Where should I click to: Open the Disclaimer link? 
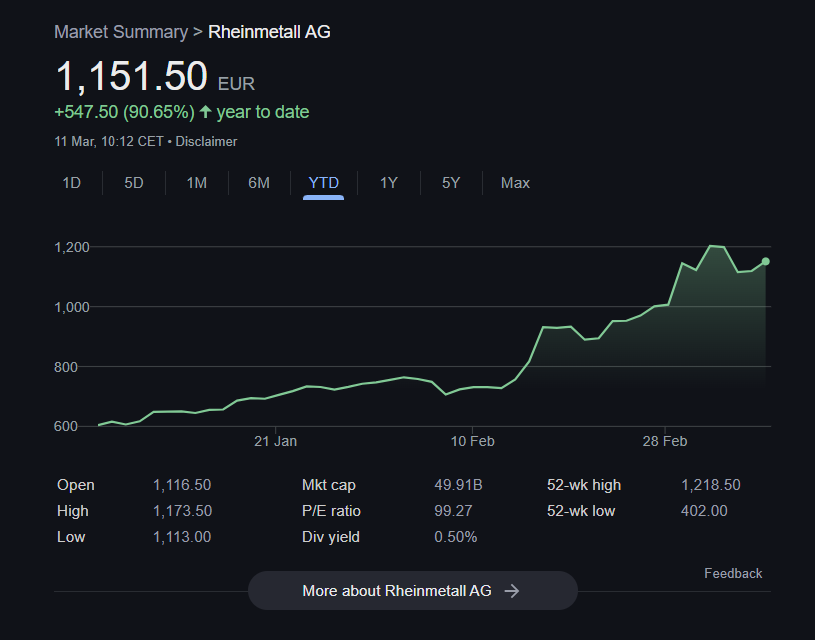pos(206,141)
